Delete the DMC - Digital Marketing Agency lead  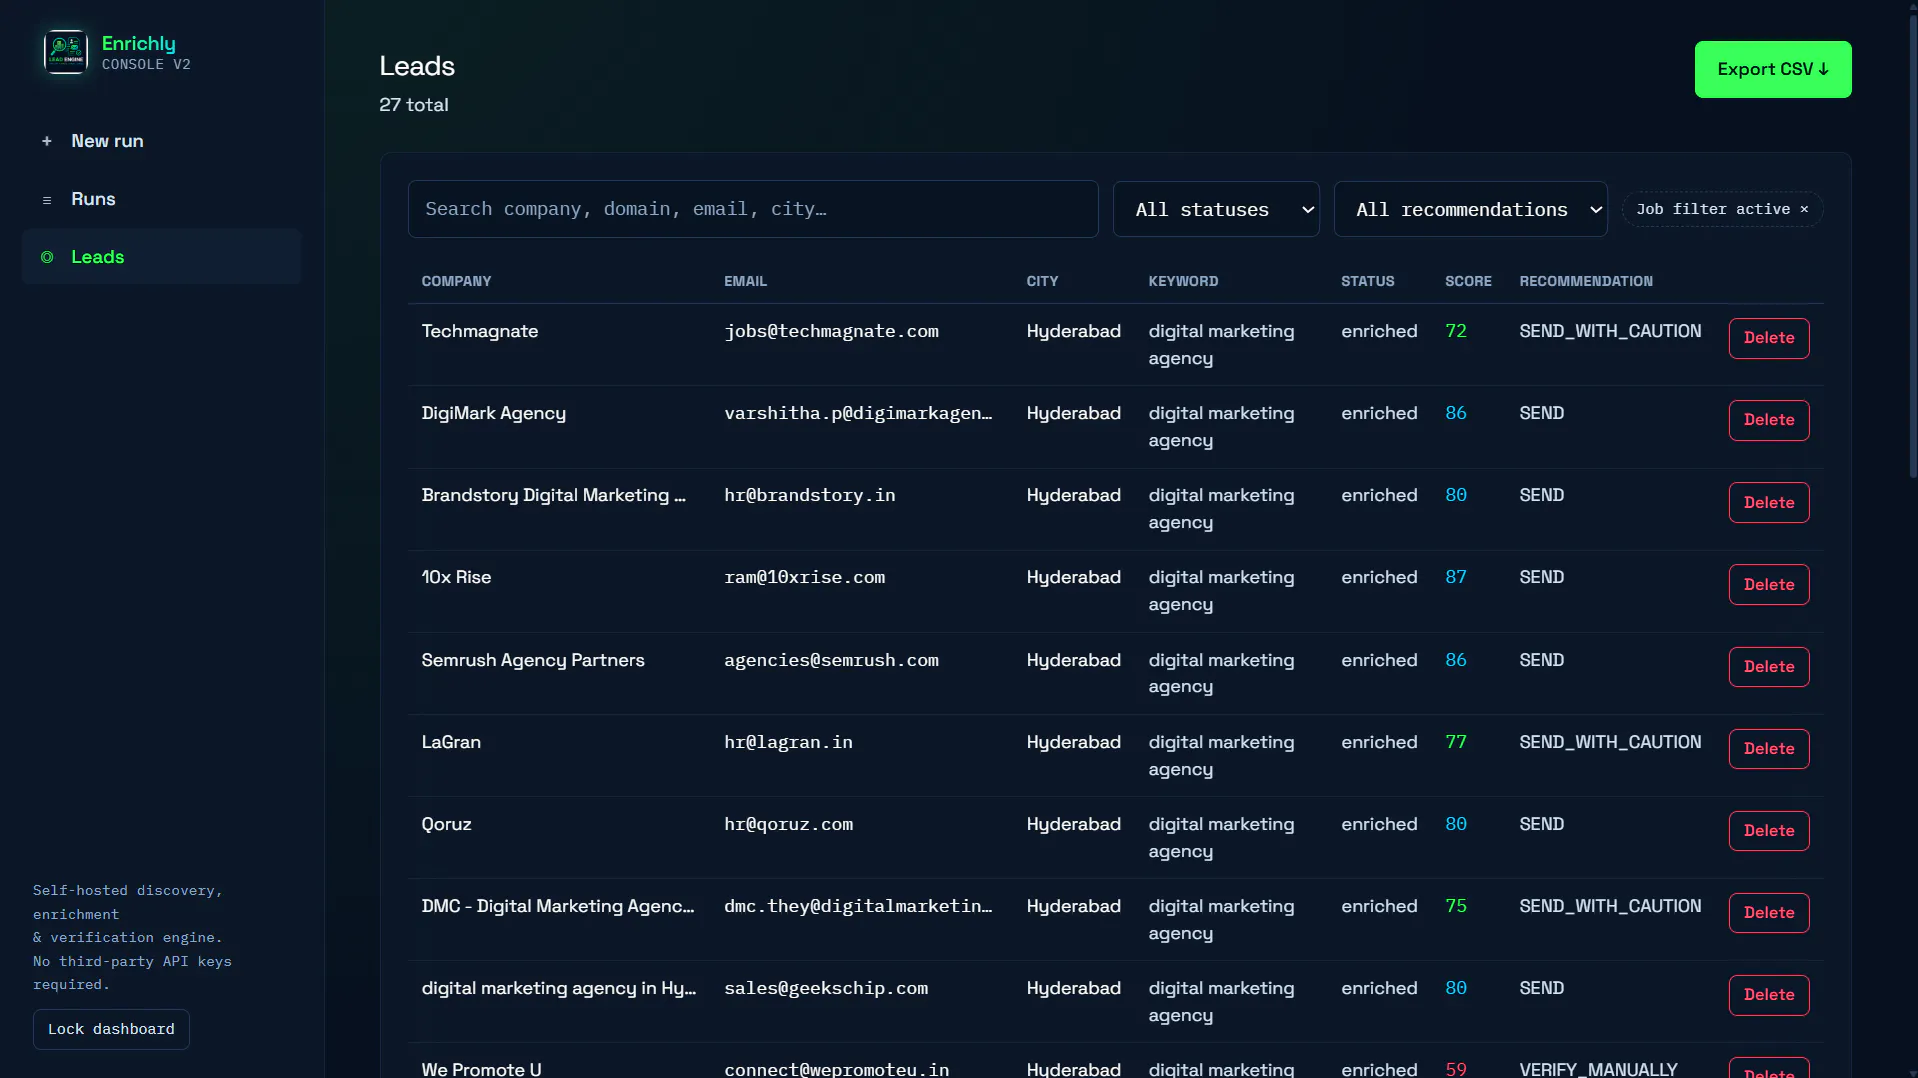click(x=1768, y=912)
